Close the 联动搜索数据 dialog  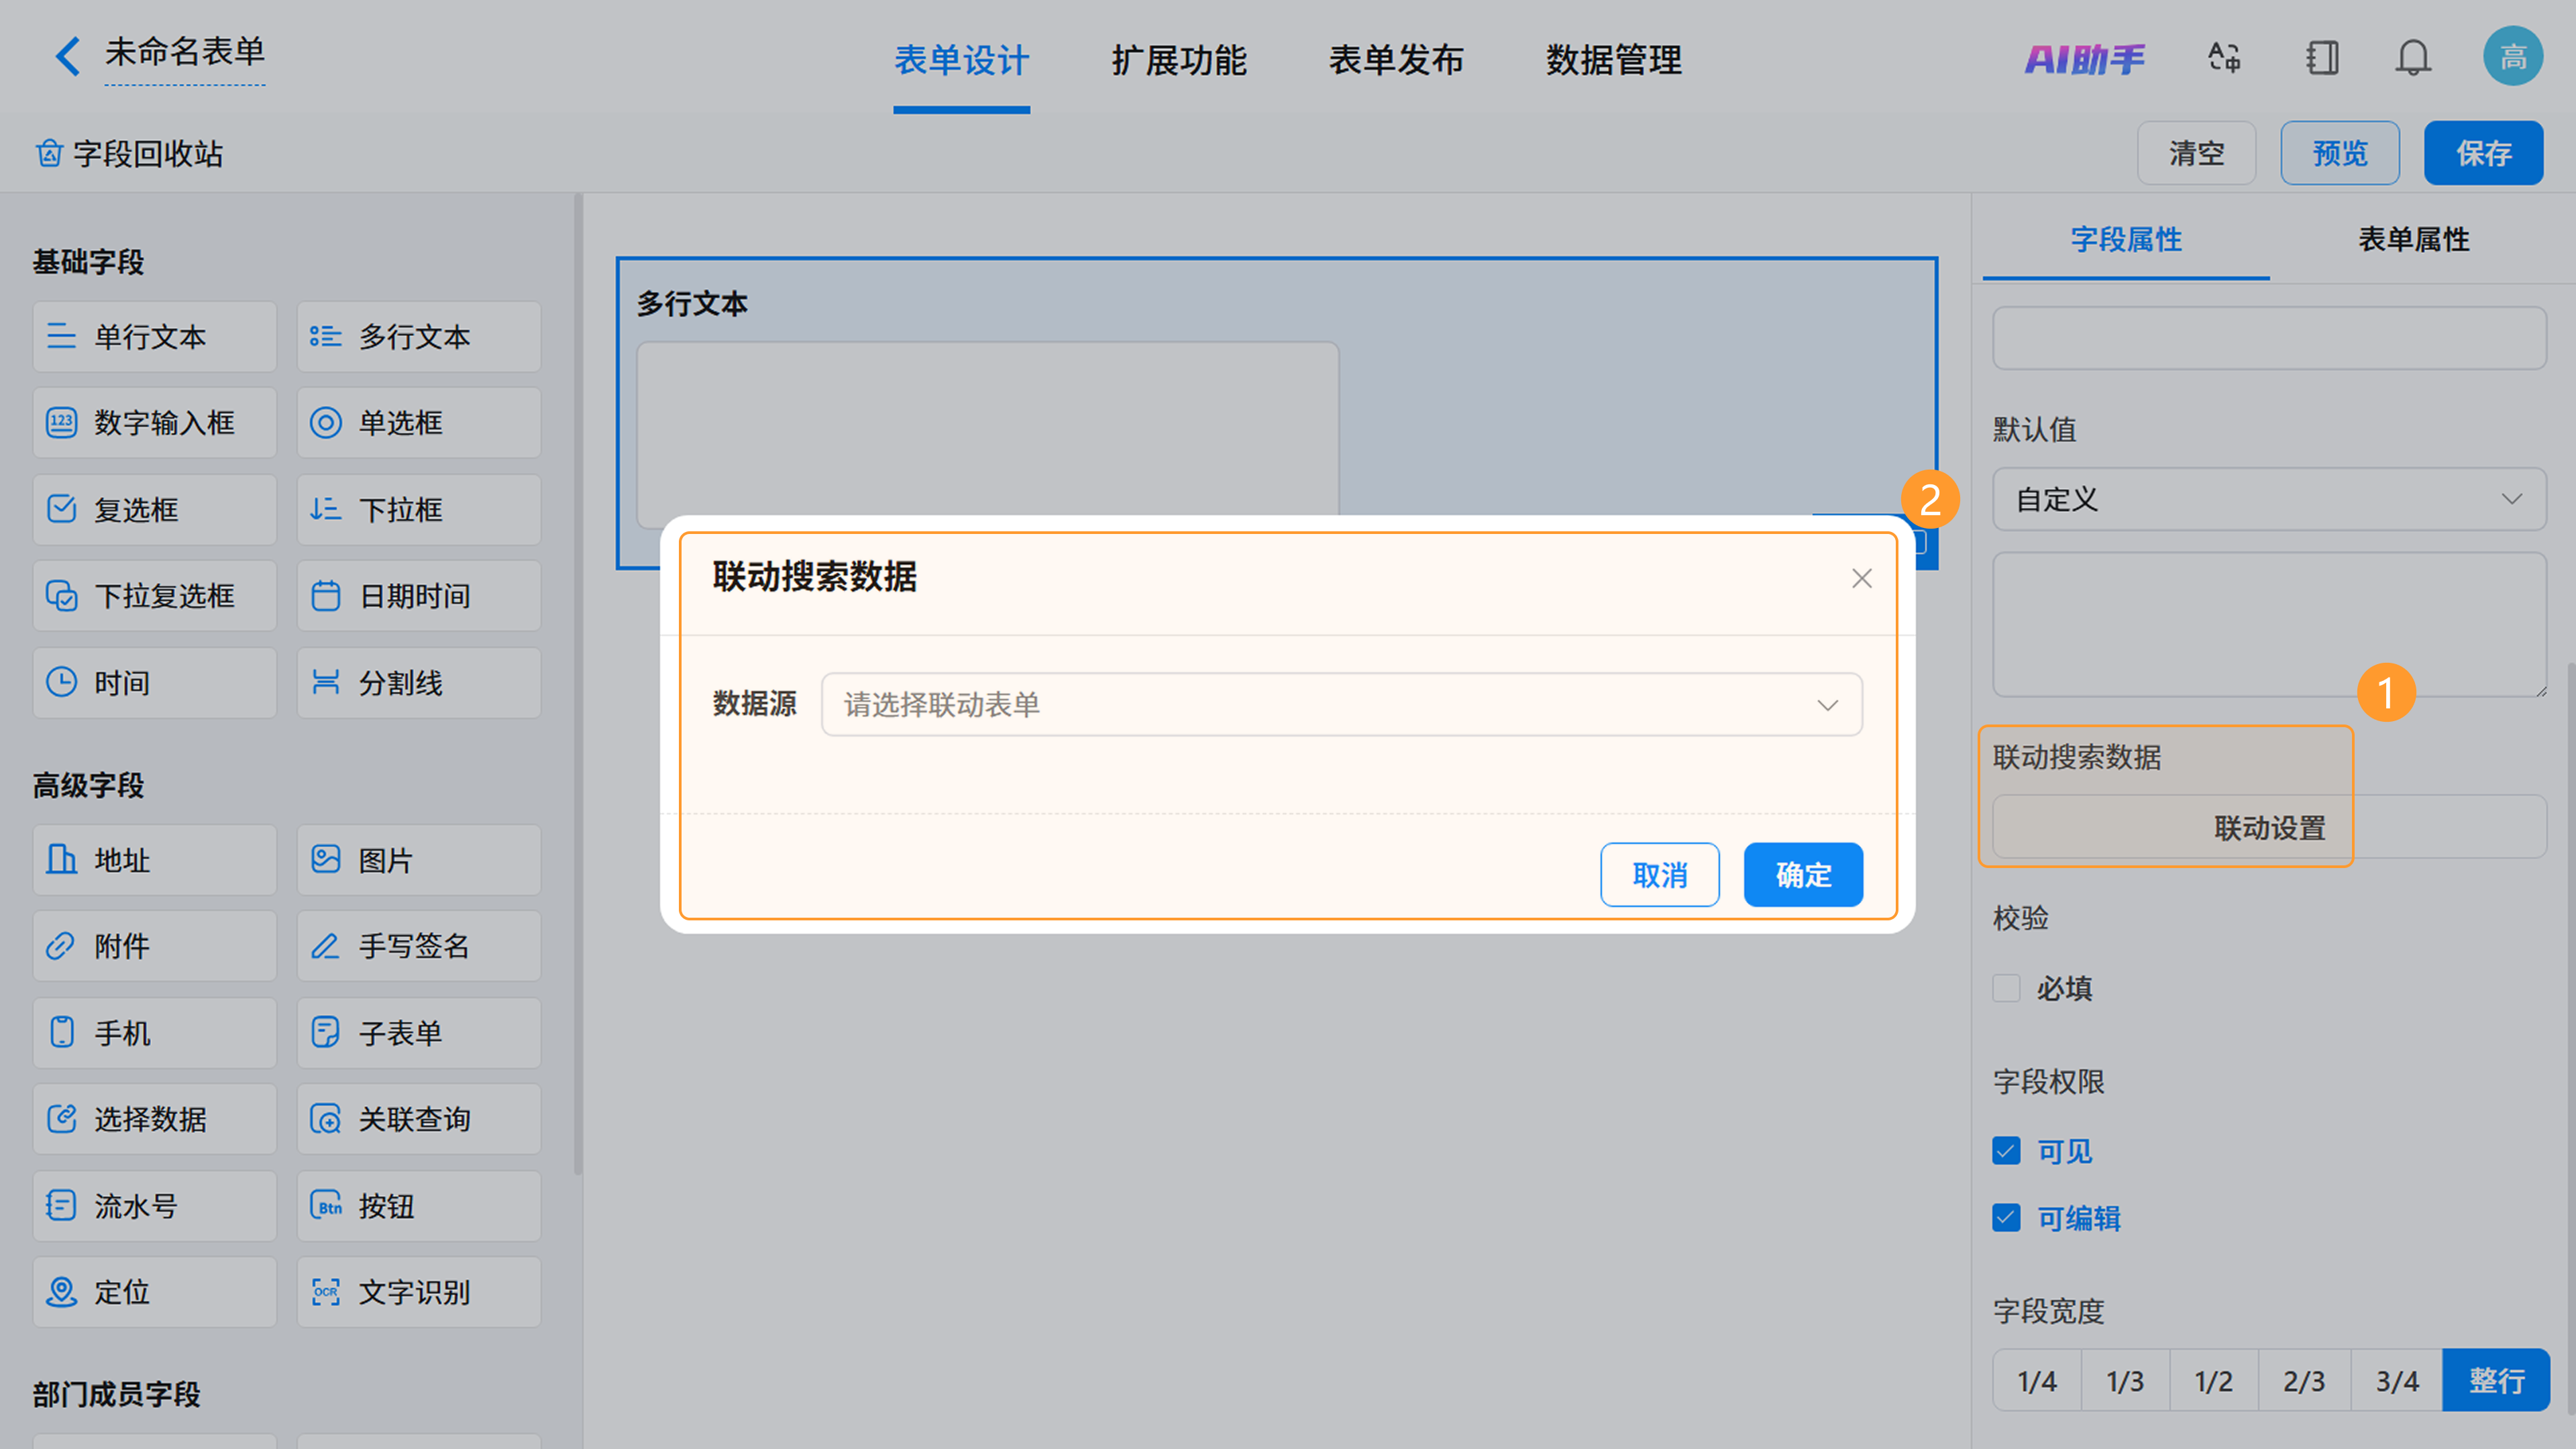point(1861,578)
